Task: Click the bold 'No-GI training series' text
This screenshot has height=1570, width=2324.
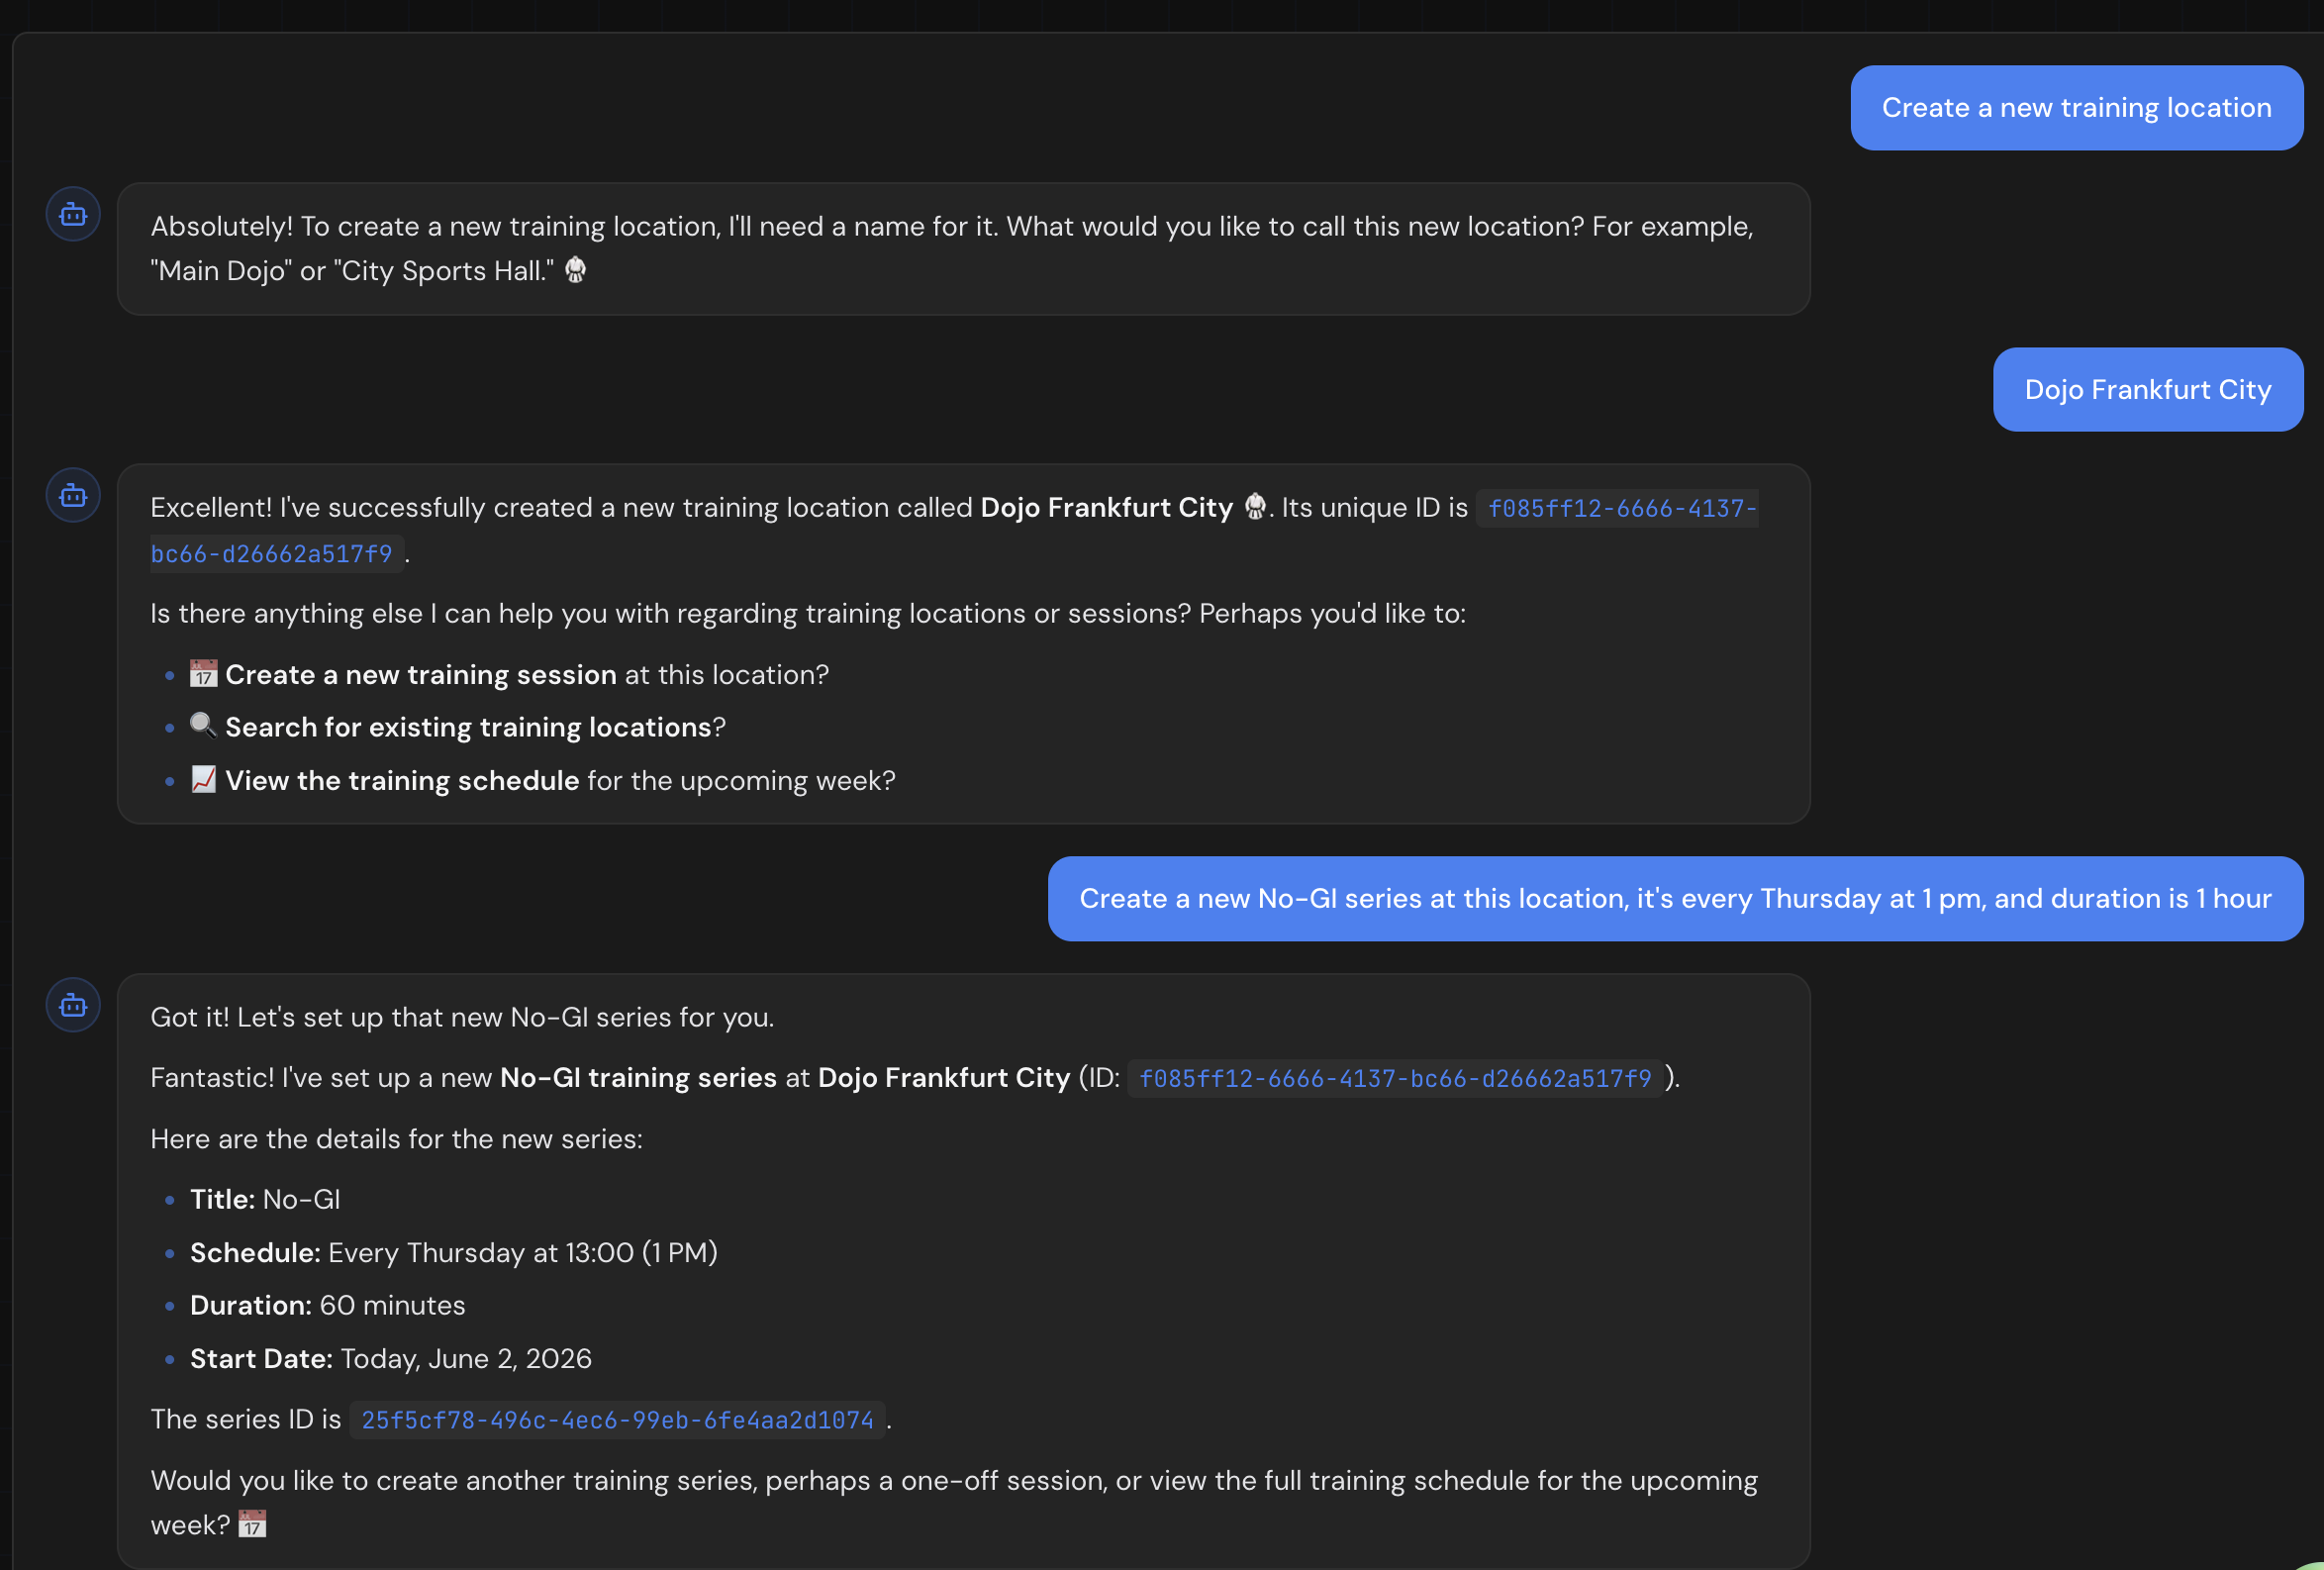Action: coord(638,1077)
